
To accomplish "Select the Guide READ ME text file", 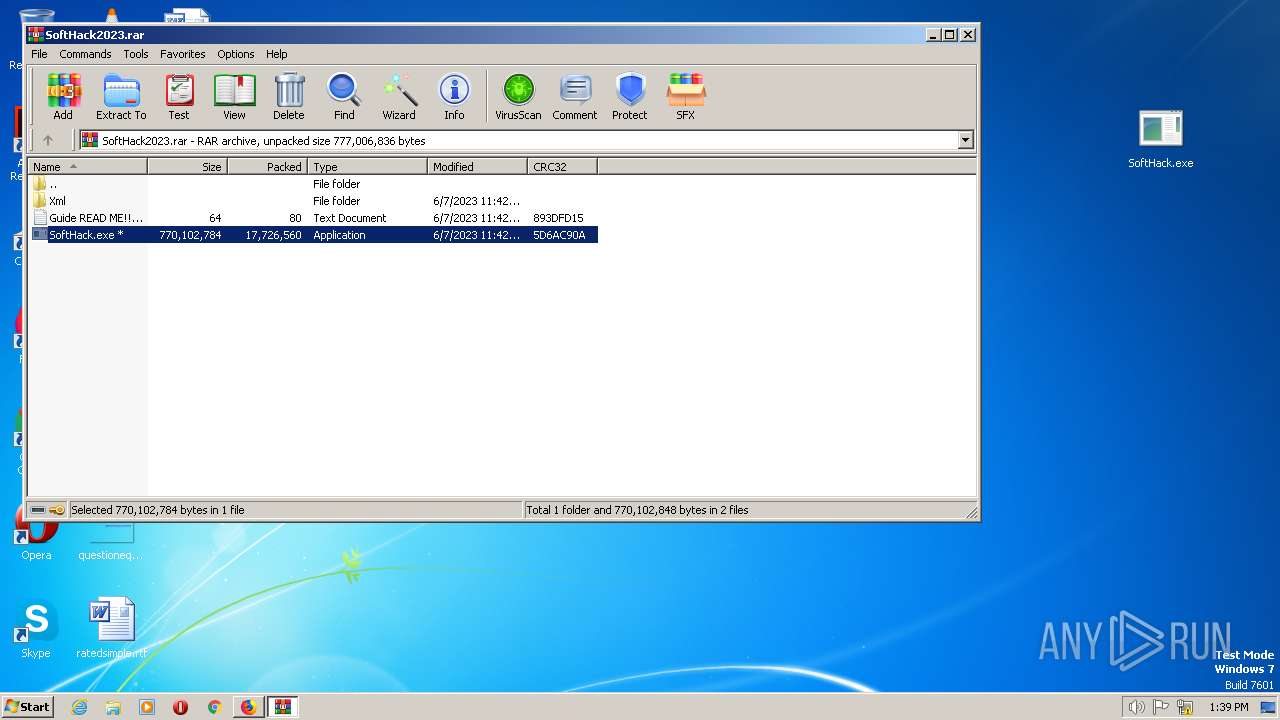I will [313, 218].
